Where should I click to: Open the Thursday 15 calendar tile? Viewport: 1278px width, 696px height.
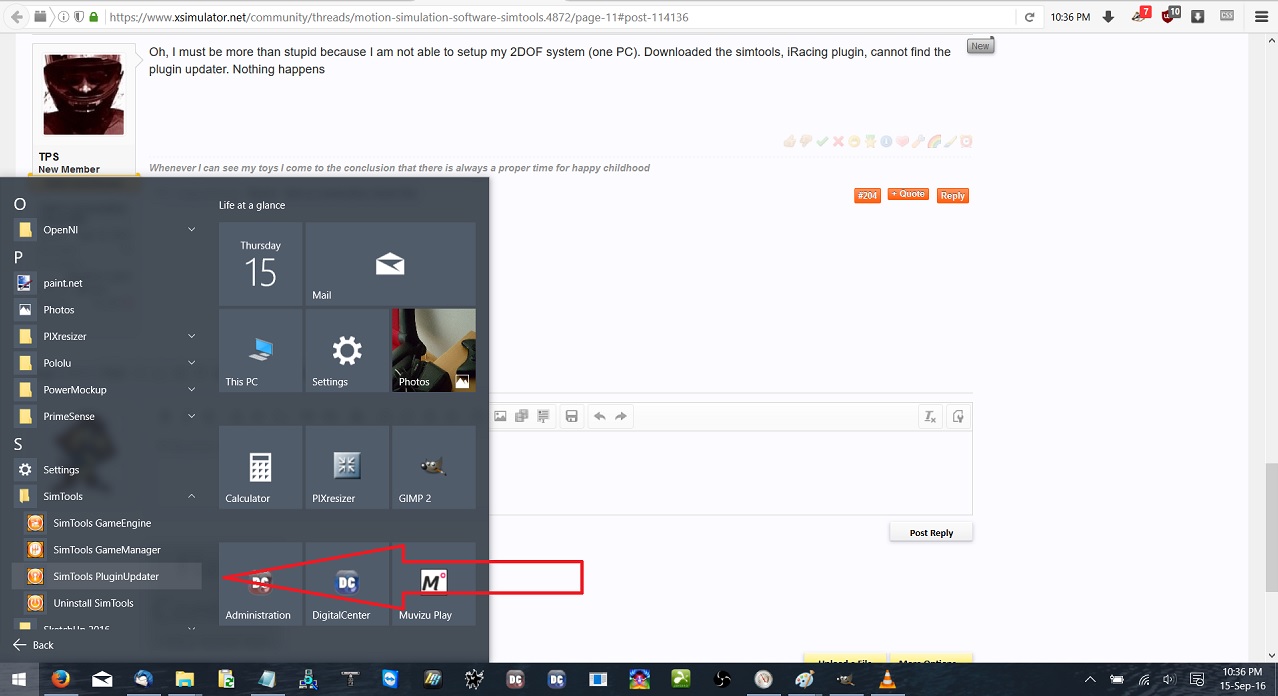tap(260, 264)
